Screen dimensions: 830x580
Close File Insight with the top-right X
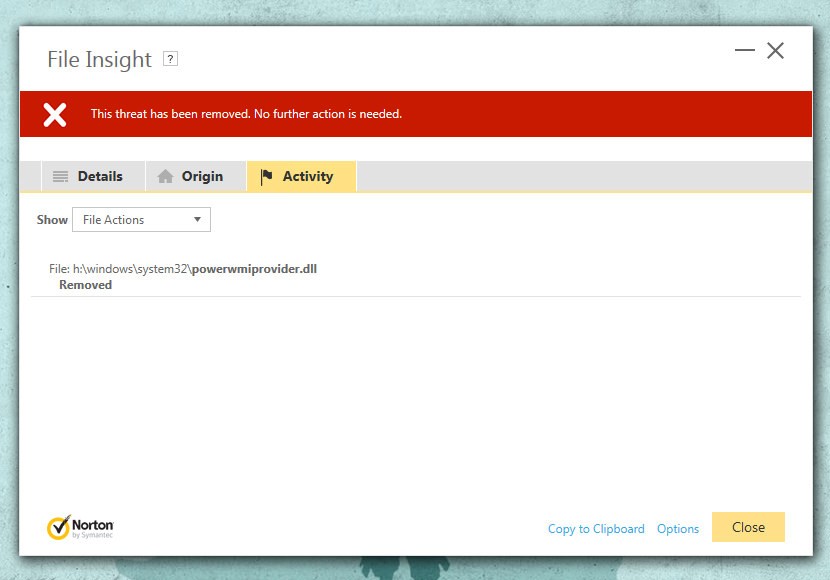(775, 51)
